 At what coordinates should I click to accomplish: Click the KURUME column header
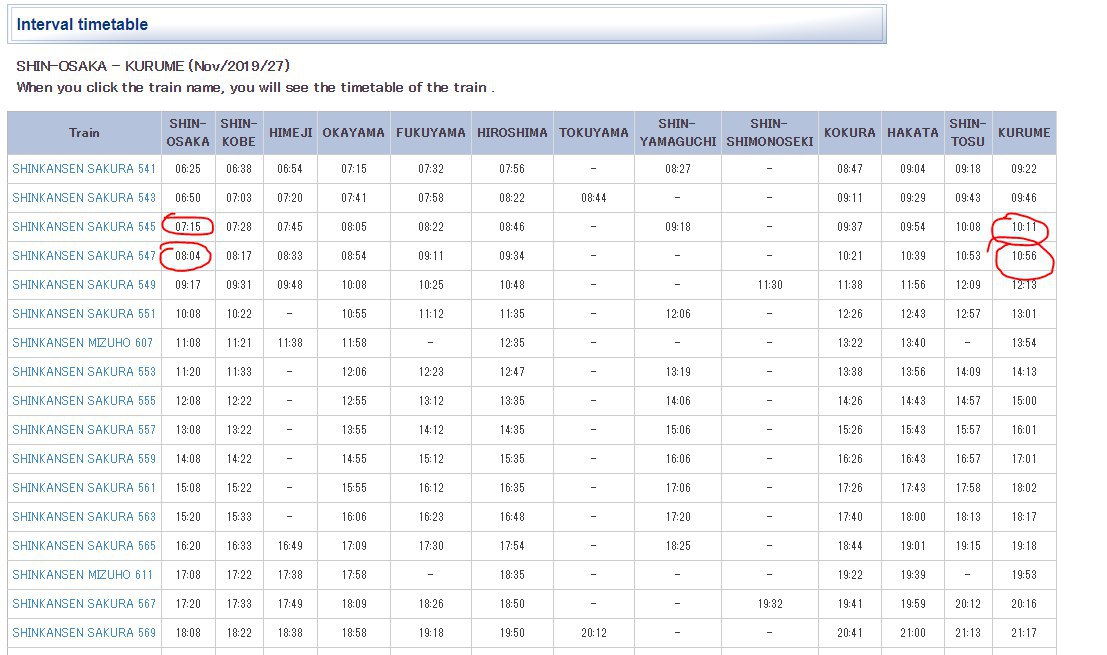(x=1024, y=133)
